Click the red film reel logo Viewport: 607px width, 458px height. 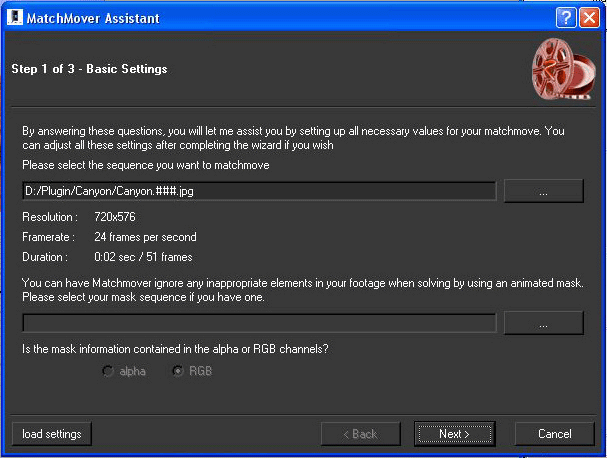563,69
